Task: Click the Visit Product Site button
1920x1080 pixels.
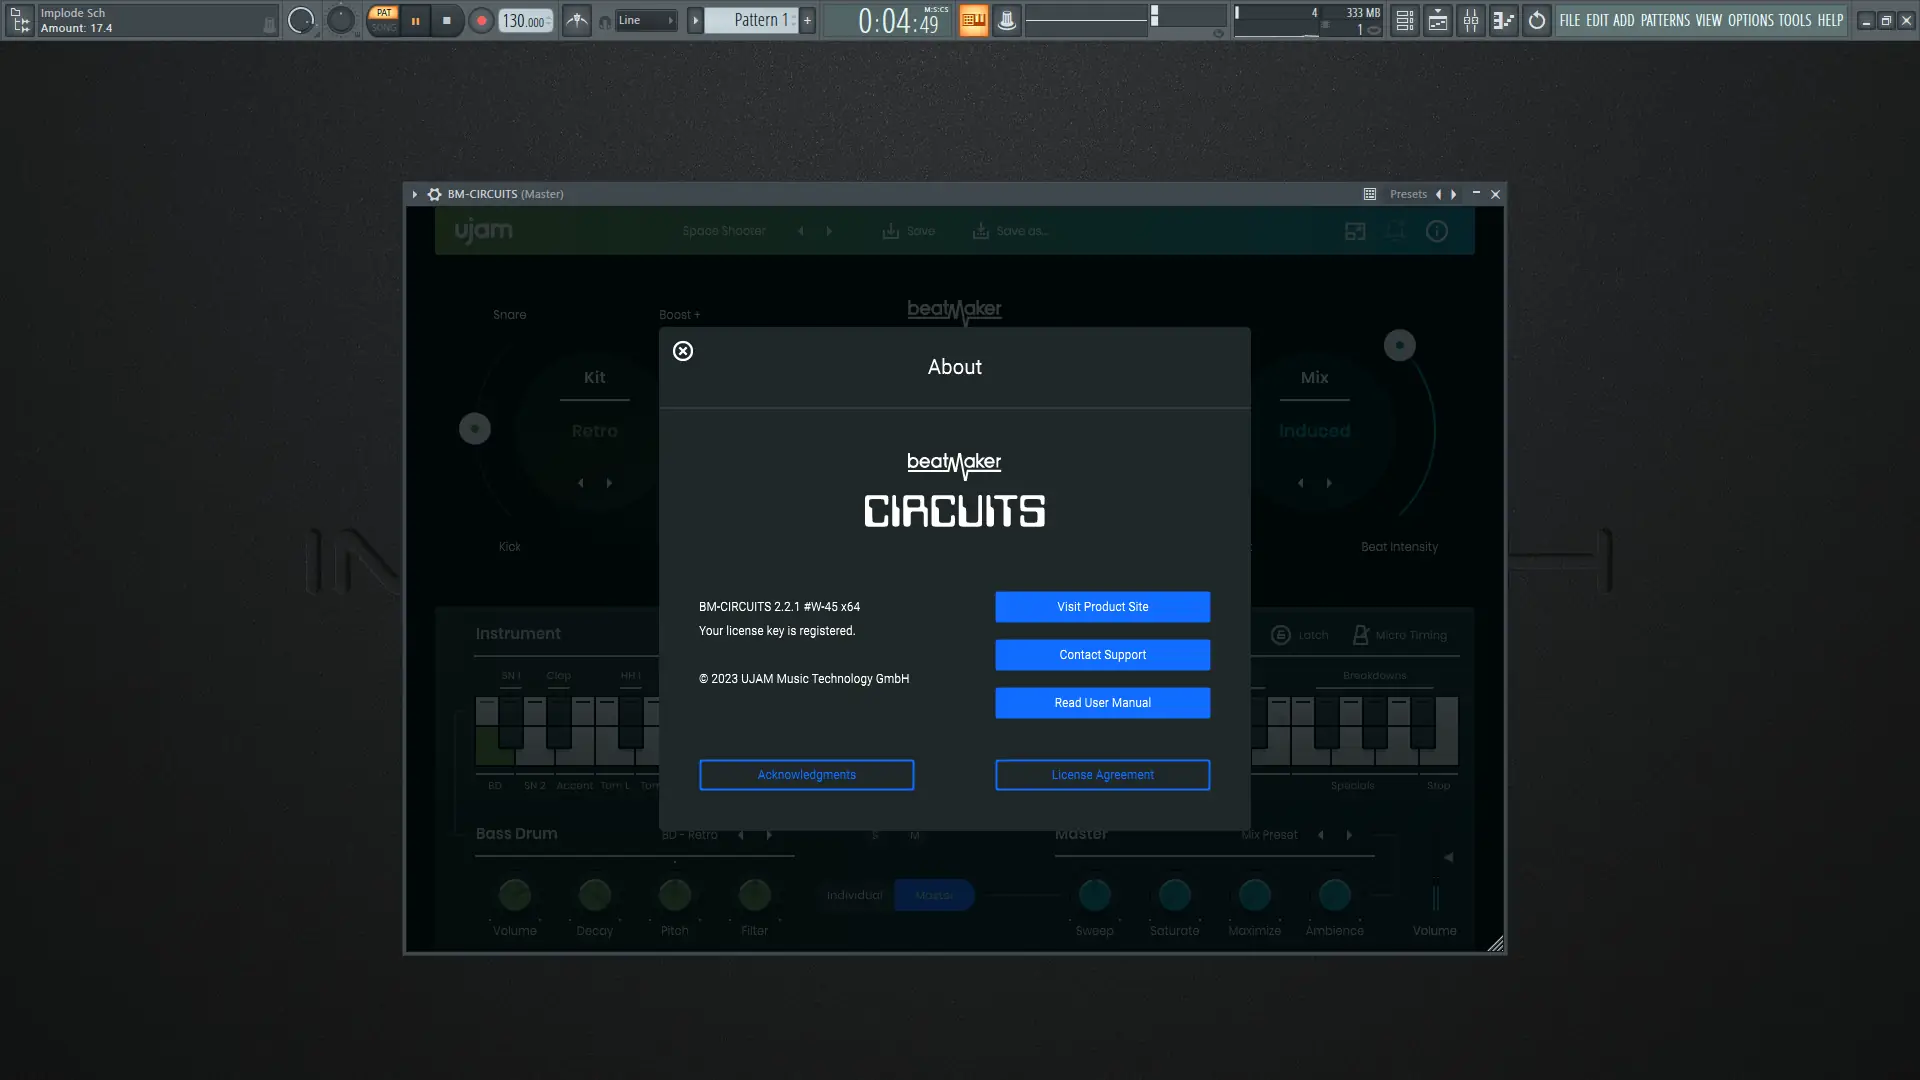Action: pyautogui.click(x=1102, y=607)
